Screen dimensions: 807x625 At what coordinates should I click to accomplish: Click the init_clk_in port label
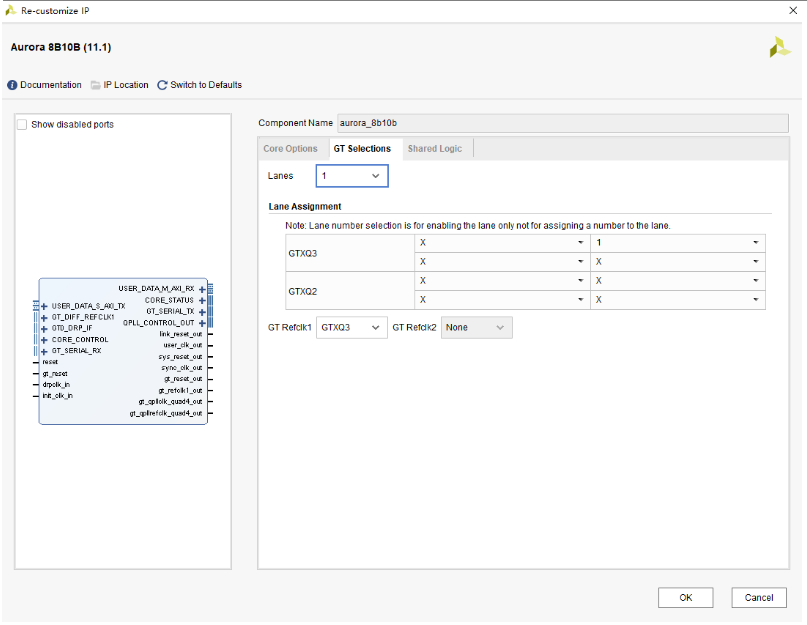[x=58, y=396]
